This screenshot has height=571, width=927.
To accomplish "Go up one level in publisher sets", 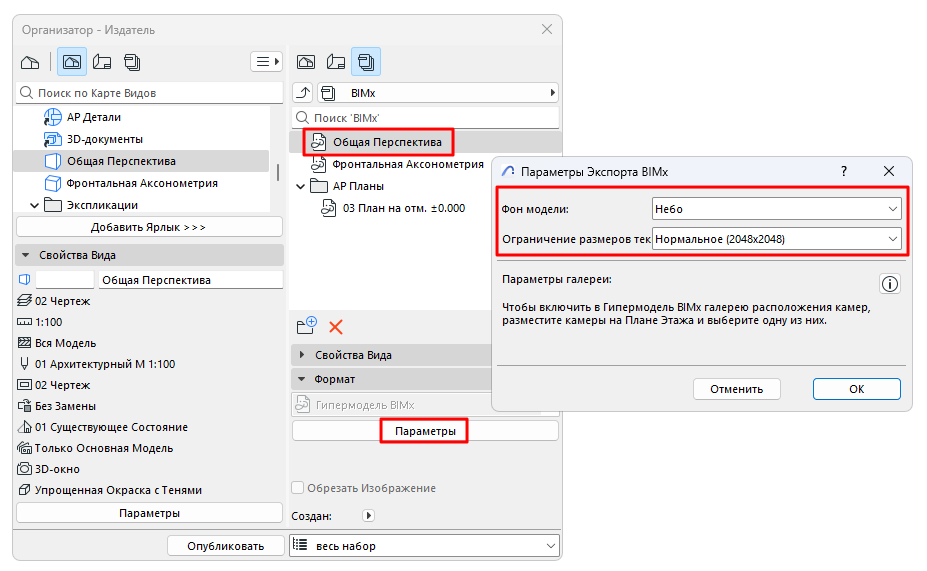I will 303,93.
